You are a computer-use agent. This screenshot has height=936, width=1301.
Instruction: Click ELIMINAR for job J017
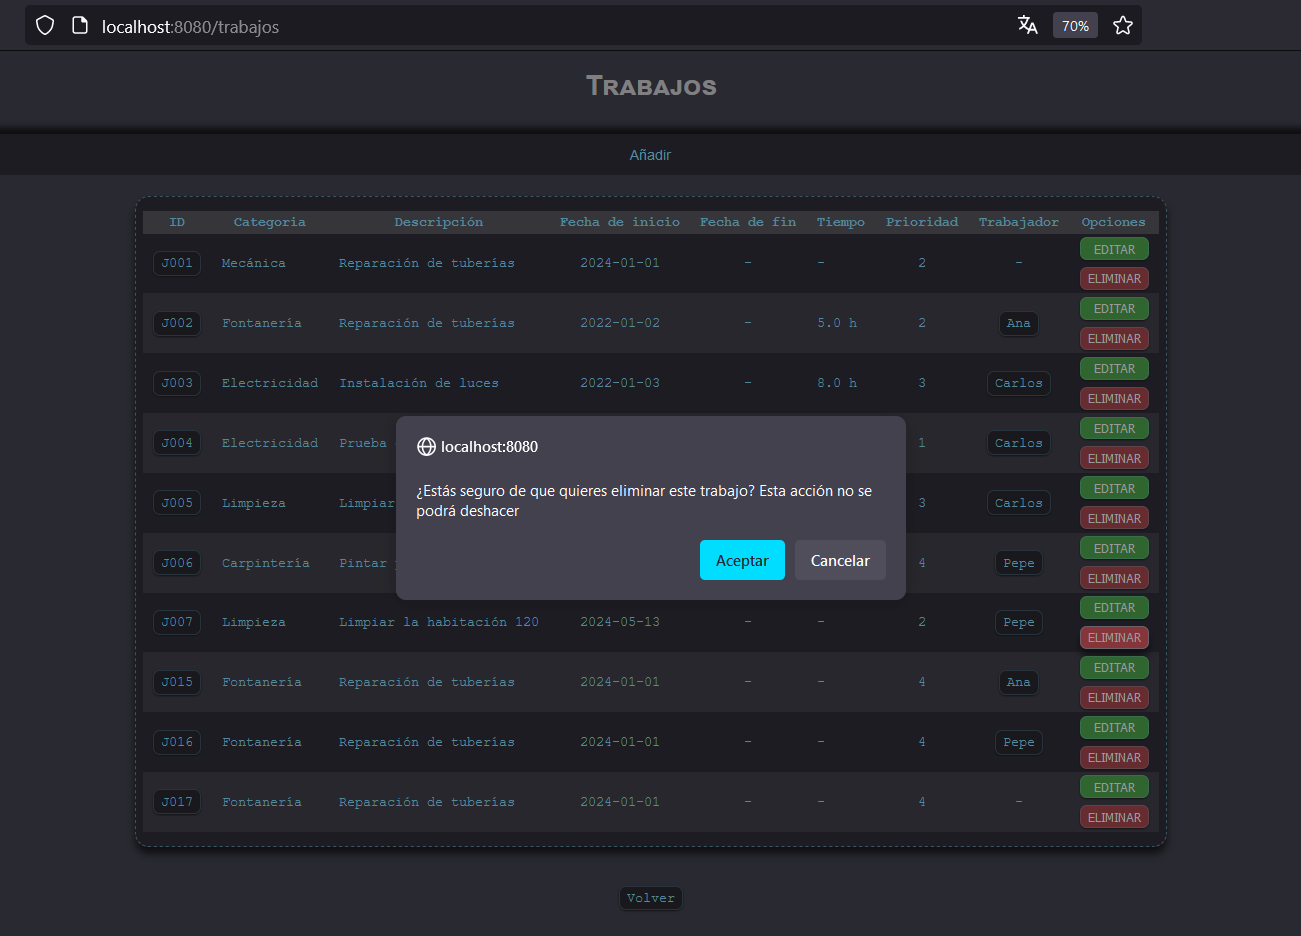tap(1114, 817)
